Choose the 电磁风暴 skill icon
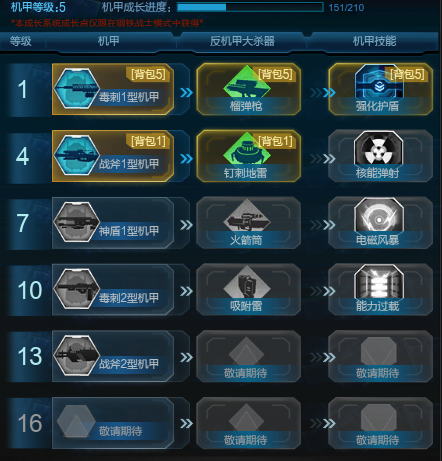442x461 pixels. point(379,215)
